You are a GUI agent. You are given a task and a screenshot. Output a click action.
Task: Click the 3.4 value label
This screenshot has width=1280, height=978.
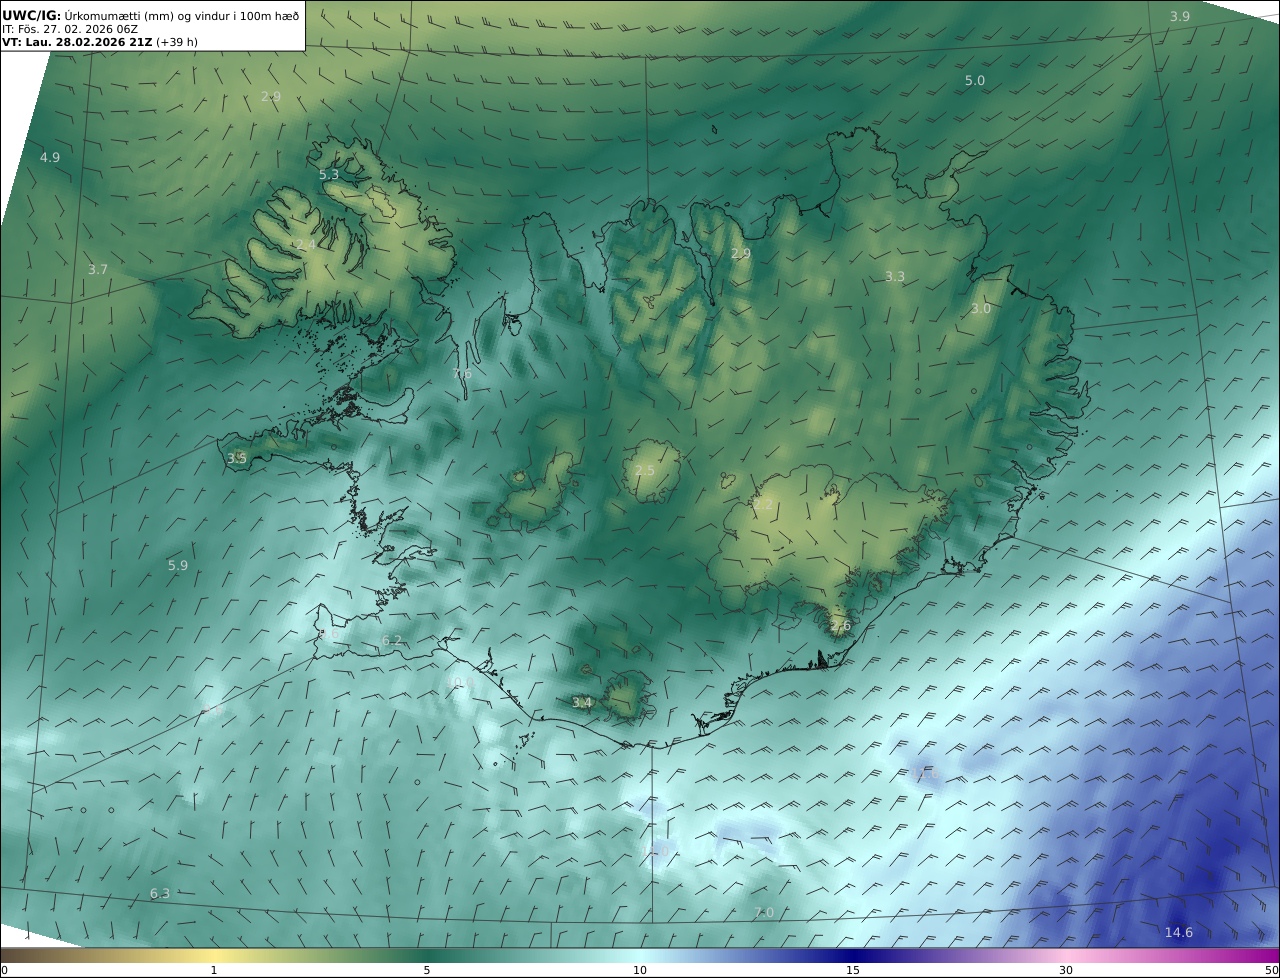[x=582, y=703]
